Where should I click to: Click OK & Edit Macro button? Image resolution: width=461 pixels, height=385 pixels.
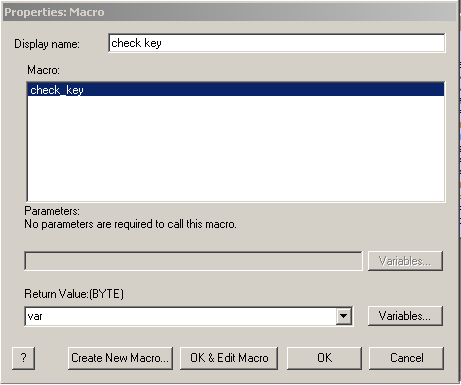[x=229, y=358]
